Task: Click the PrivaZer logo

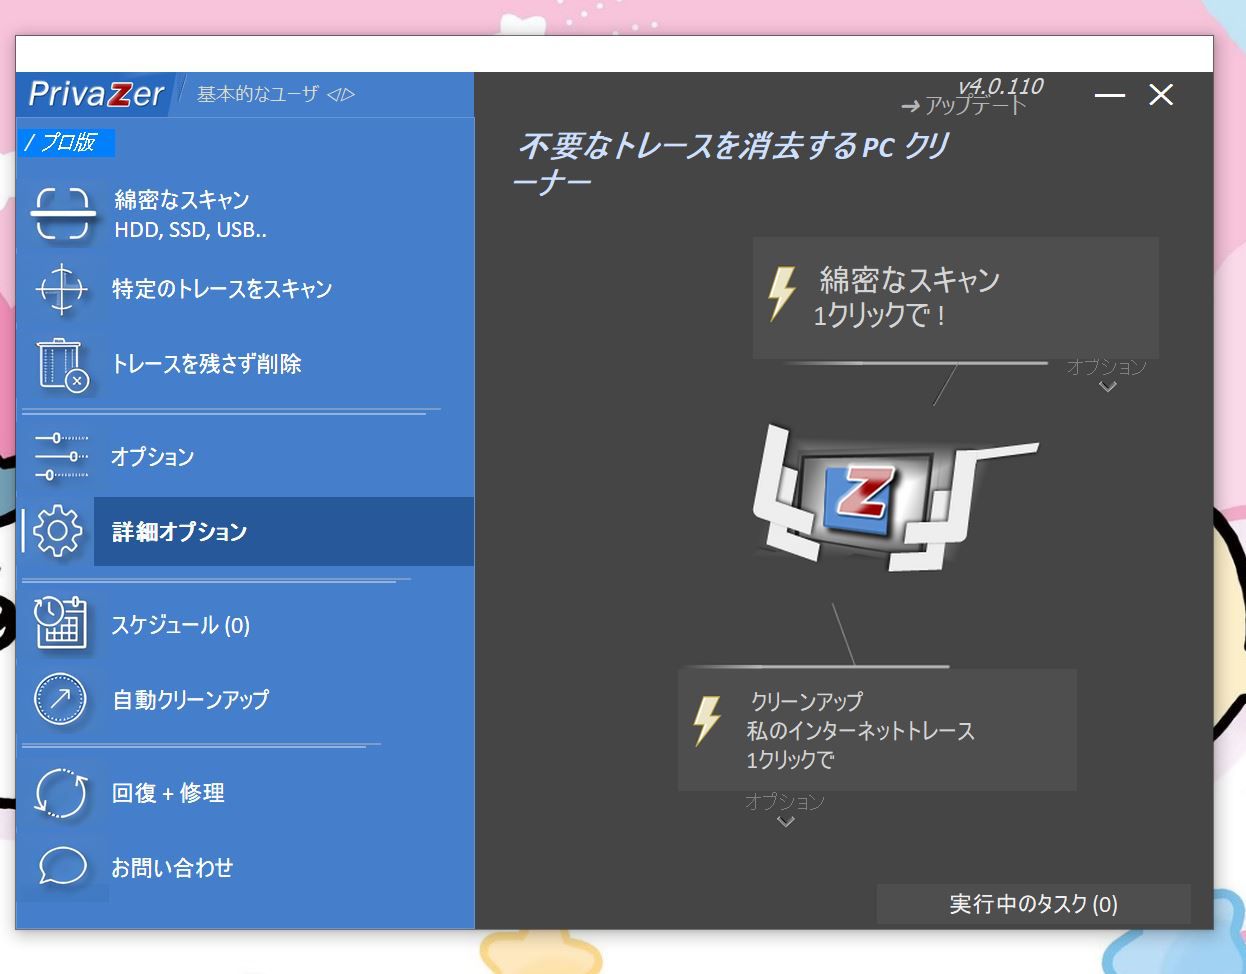Action: [x=96, y=94]
